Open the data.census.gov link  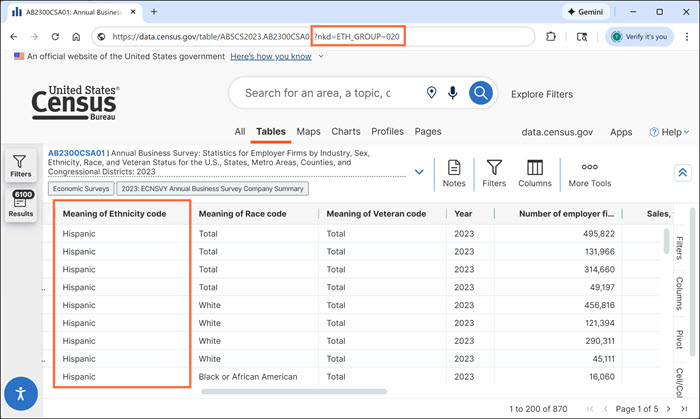point(557,132)
